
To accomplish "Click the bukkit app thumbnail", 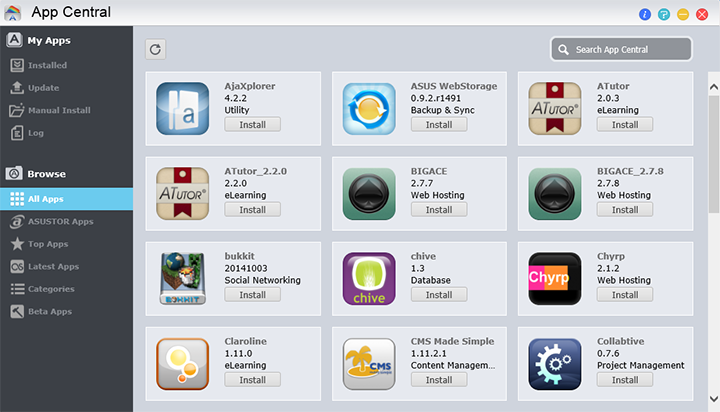I will (x=182, y=278).
